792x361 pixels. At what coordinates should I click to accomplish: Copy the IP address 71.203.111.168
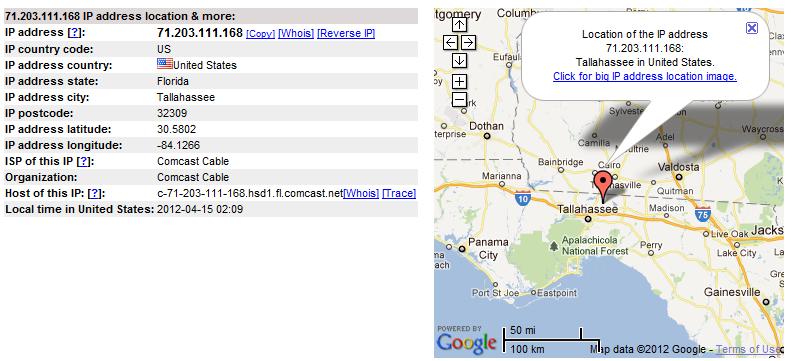261,34
